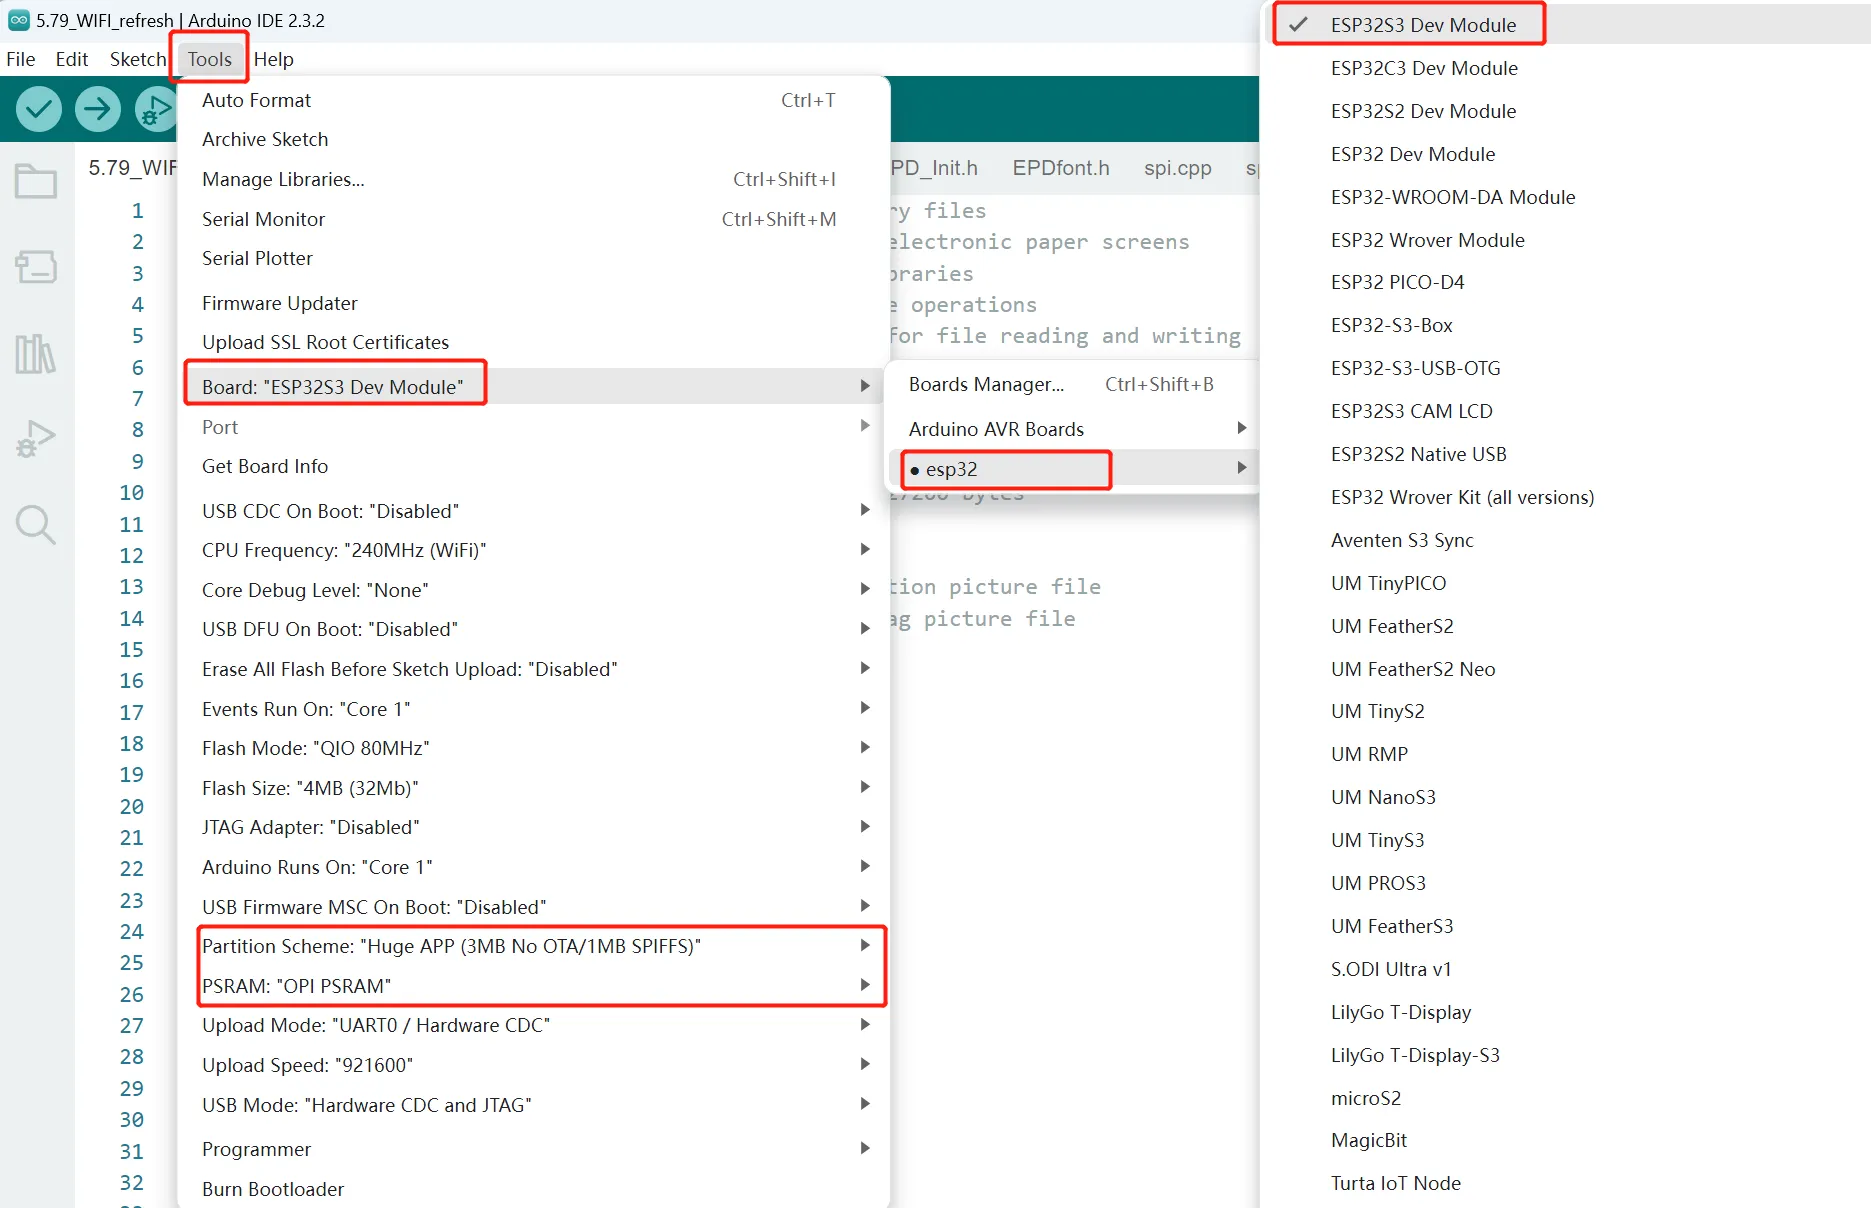Image resolution: width=1871 pixels, height=1208 pixels.
Task: Select ESP32-WROOM-DA Module board
Action: click(x=1565, y=197)
